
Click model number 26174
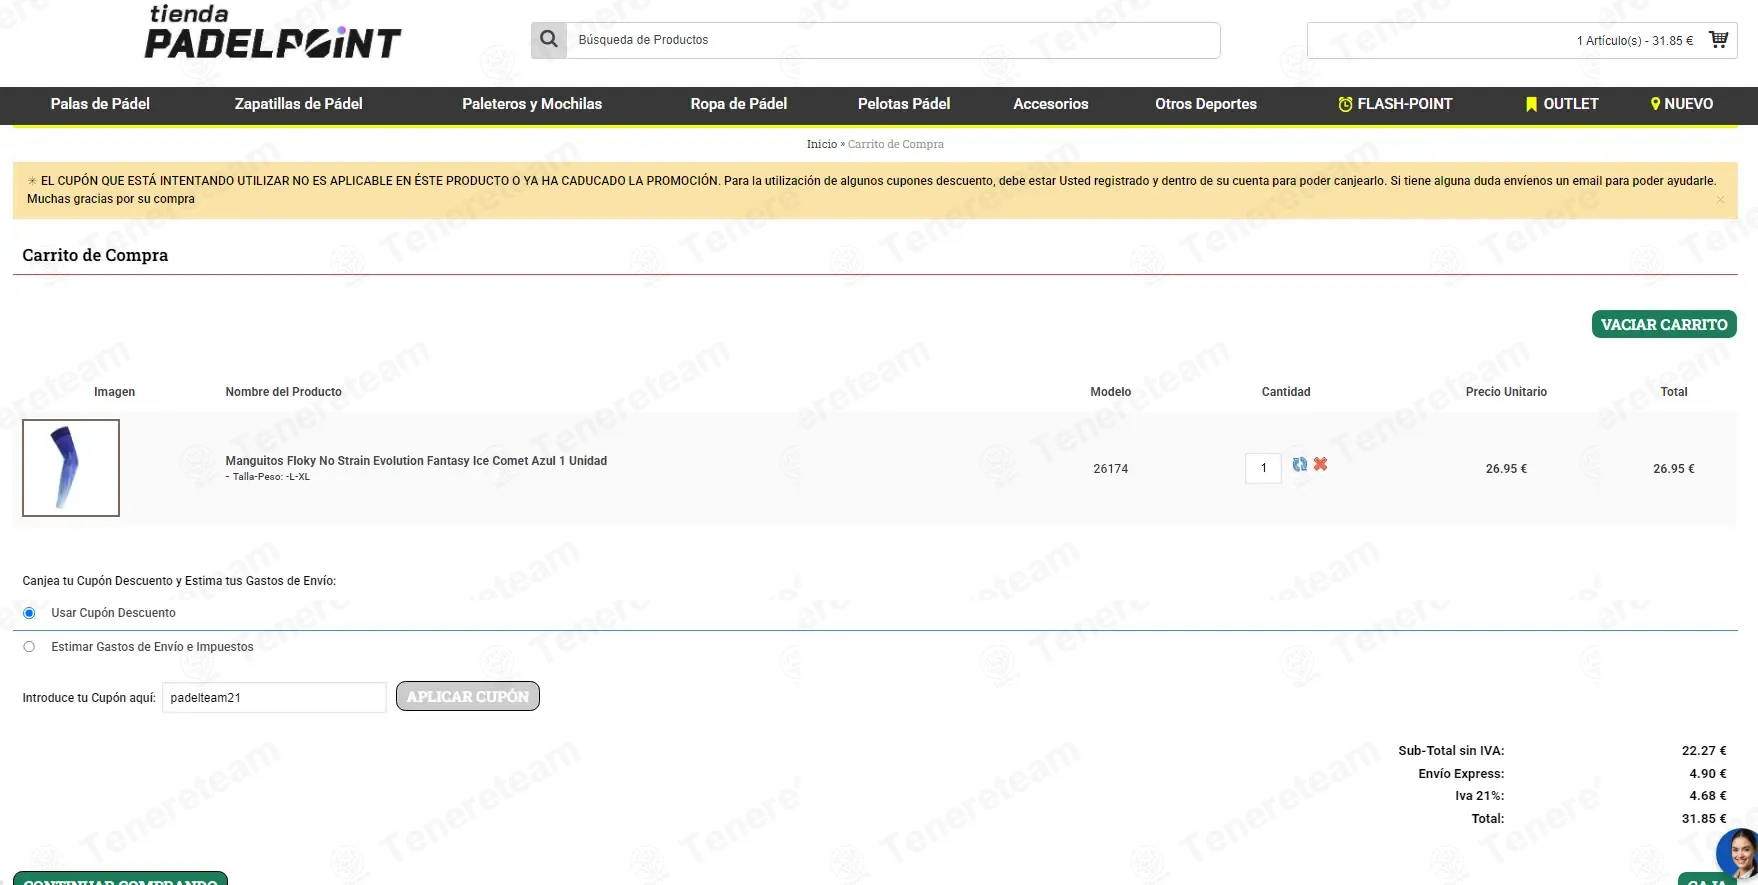tap(1110, 469)
